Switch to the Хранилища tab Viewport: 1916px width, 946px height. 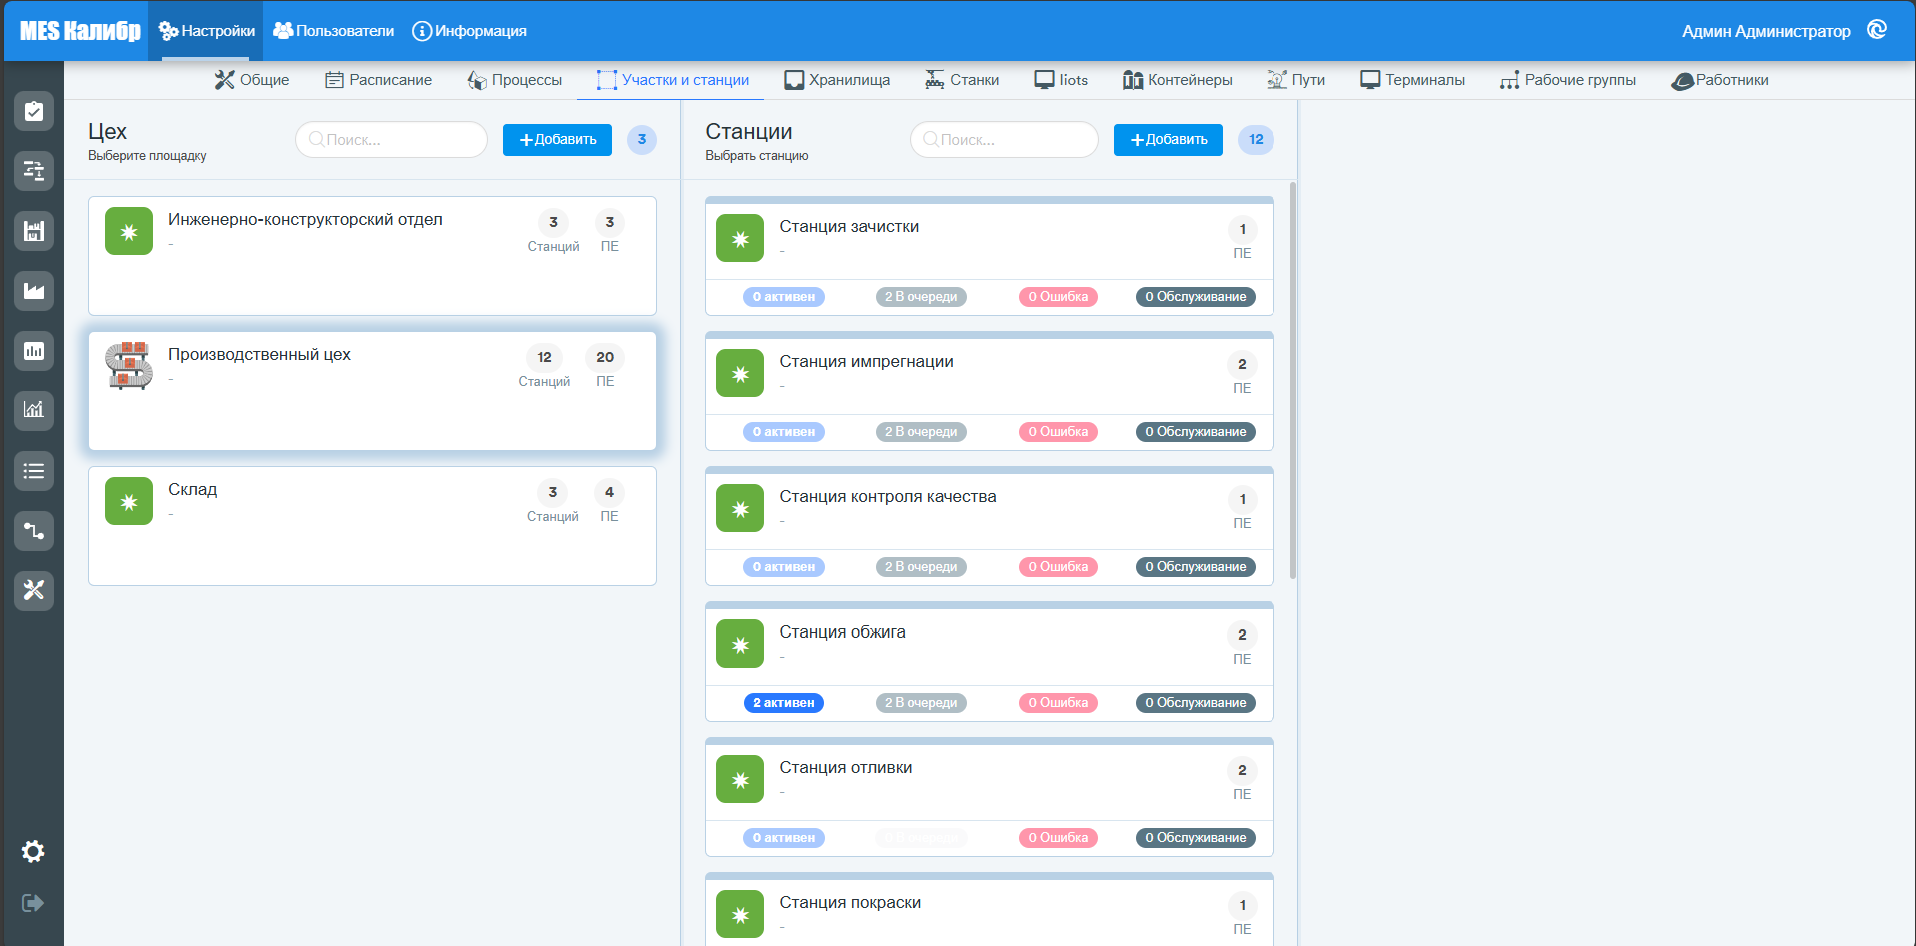pos(837,80)
